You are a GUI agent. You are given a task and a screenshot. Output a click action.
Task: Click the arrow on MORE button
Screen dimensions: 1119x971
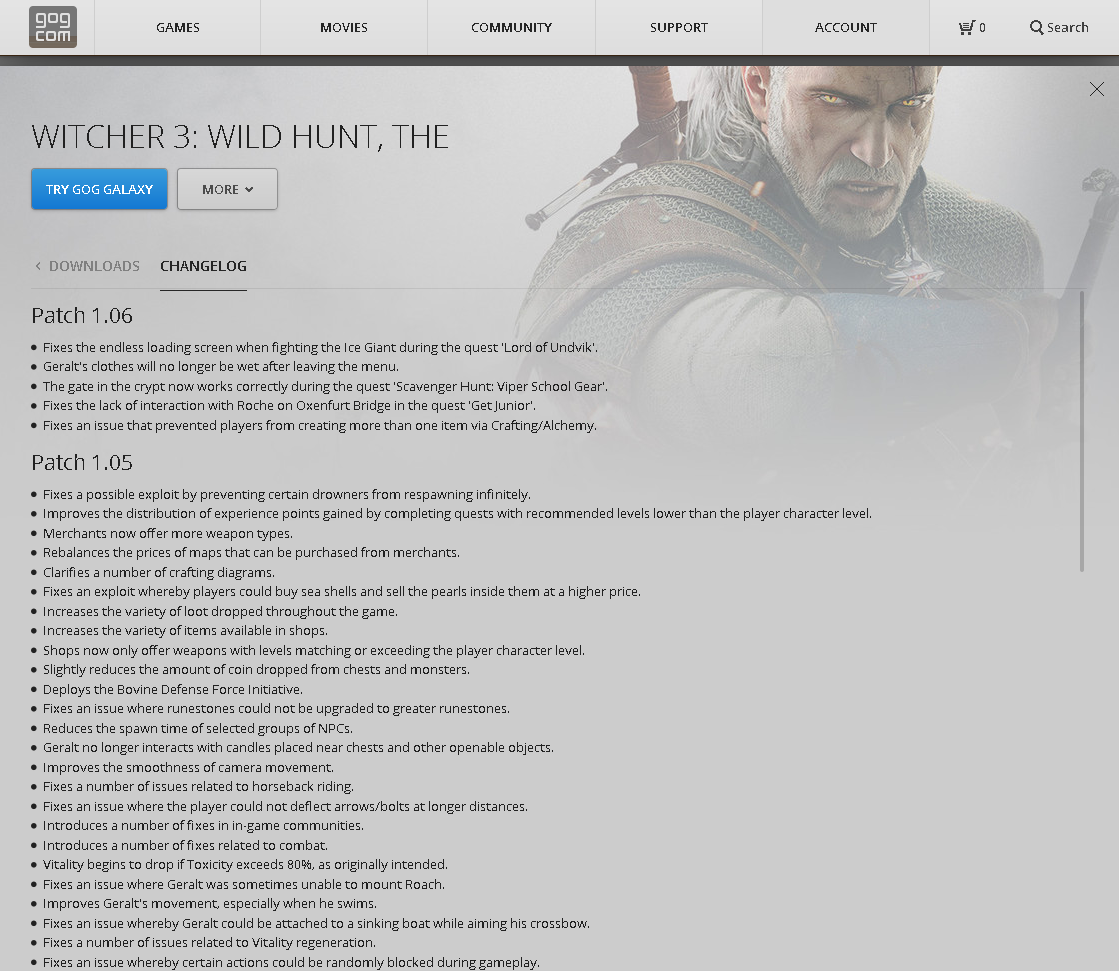249,190
